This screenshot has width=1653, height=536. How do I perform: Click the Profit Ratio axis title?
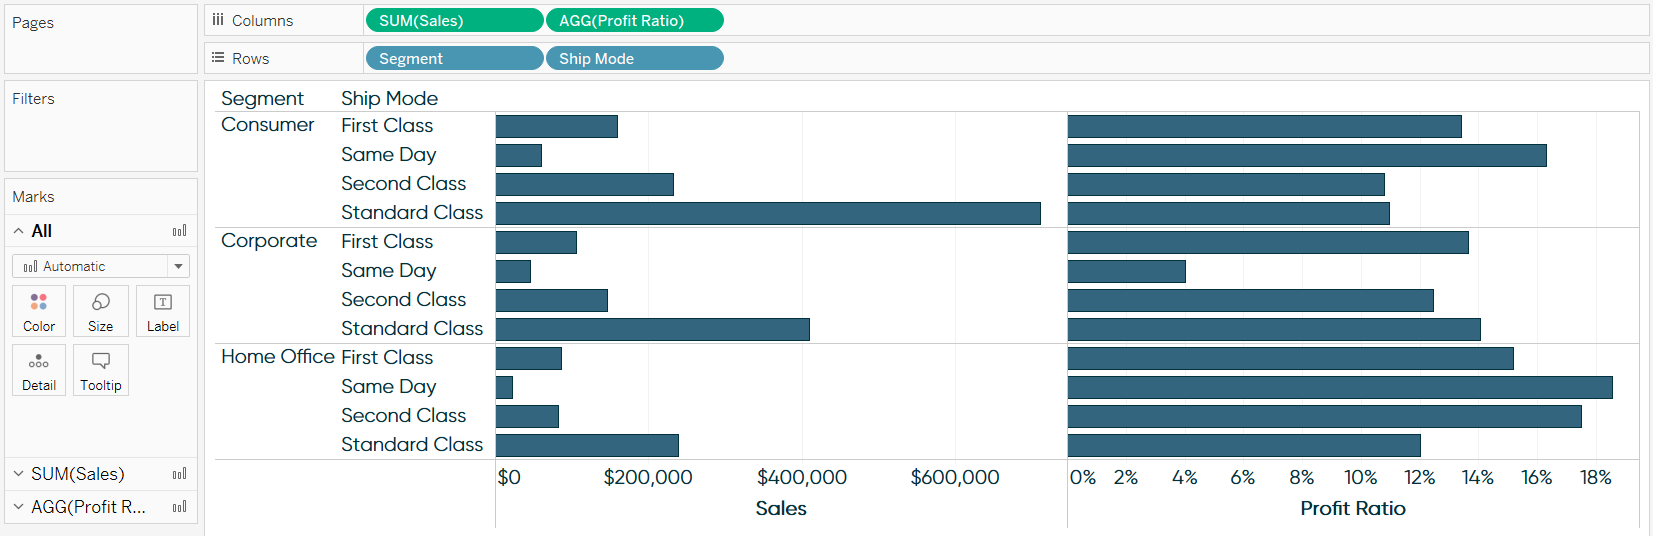pos(1352,508)
